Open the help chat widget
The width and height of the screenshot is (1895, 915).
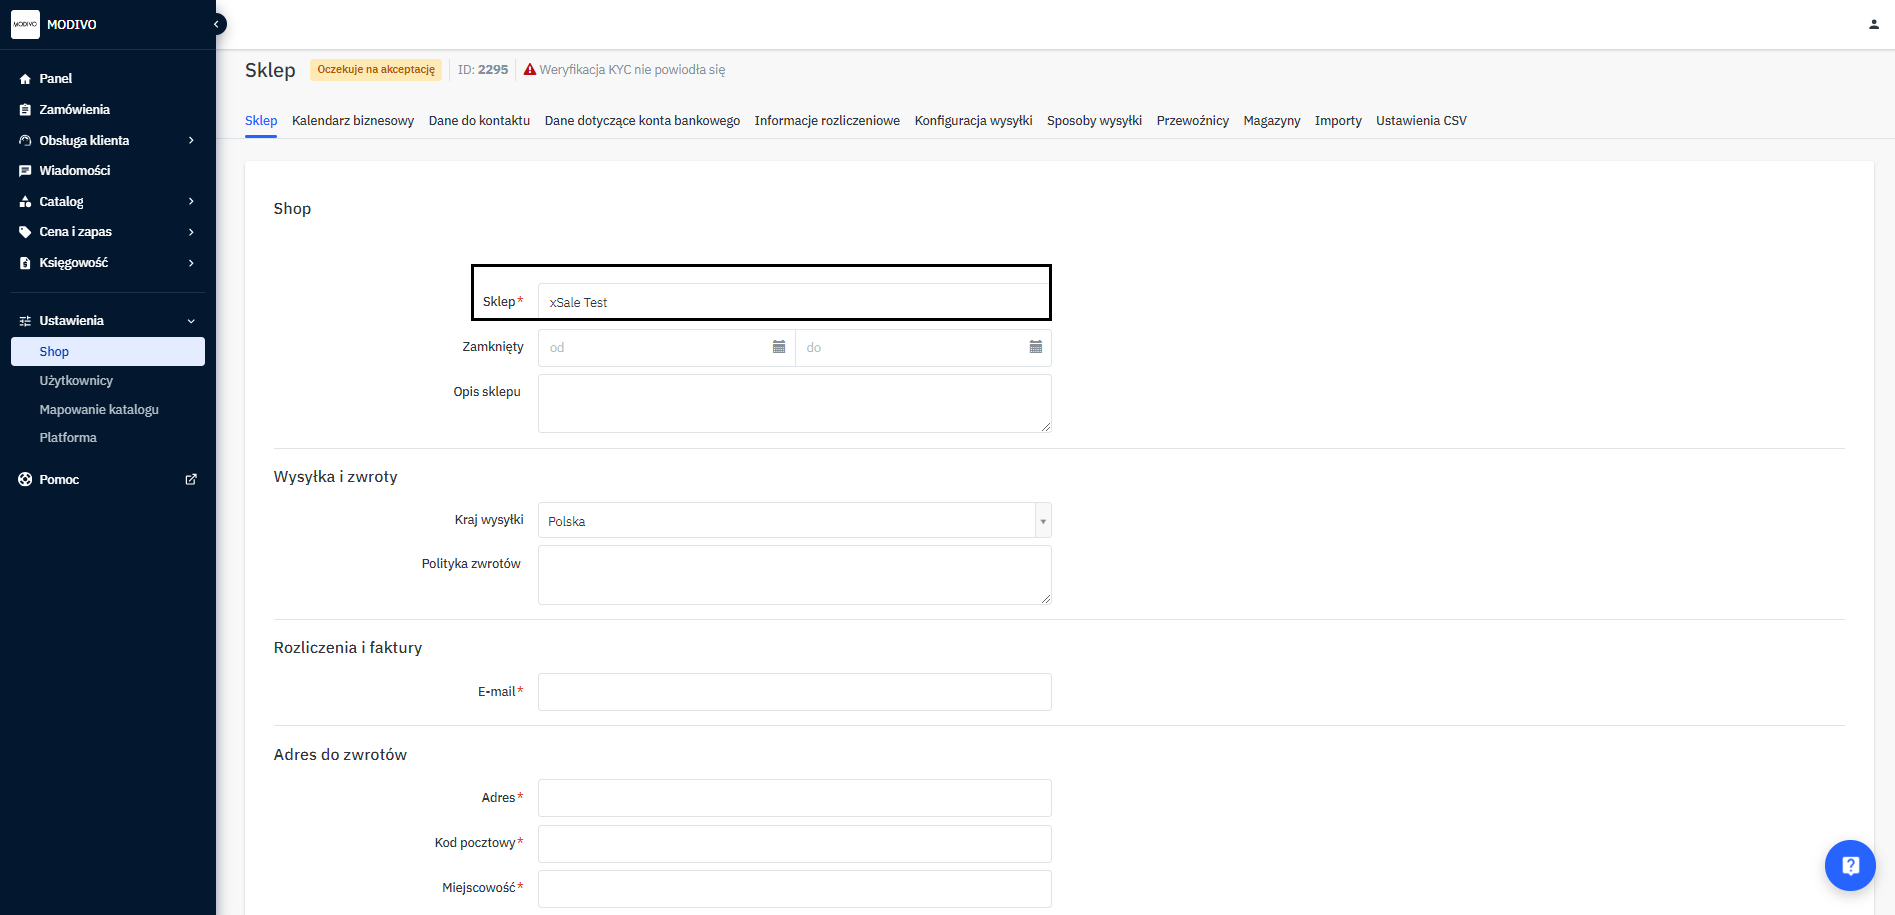(x=1849, y=865)
